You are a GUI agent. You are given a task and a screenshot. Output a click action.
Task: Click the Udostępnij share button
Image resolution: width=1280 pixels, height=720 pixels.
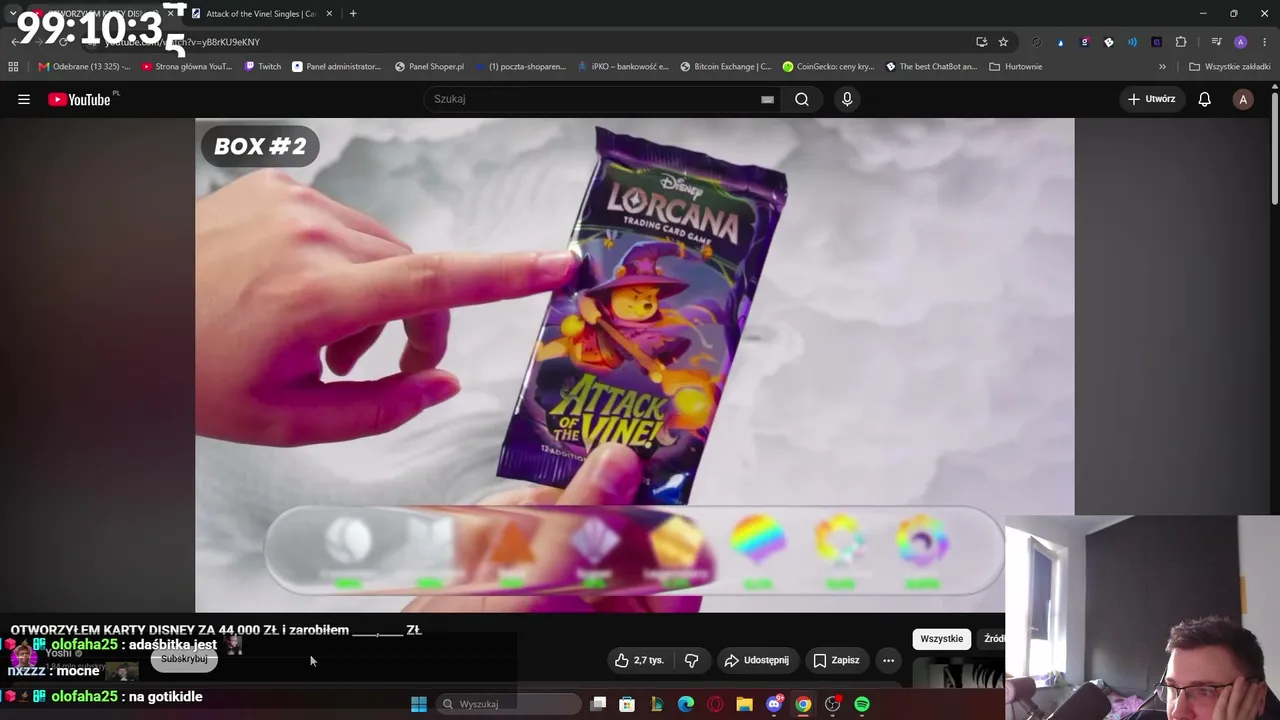(757, 660)
